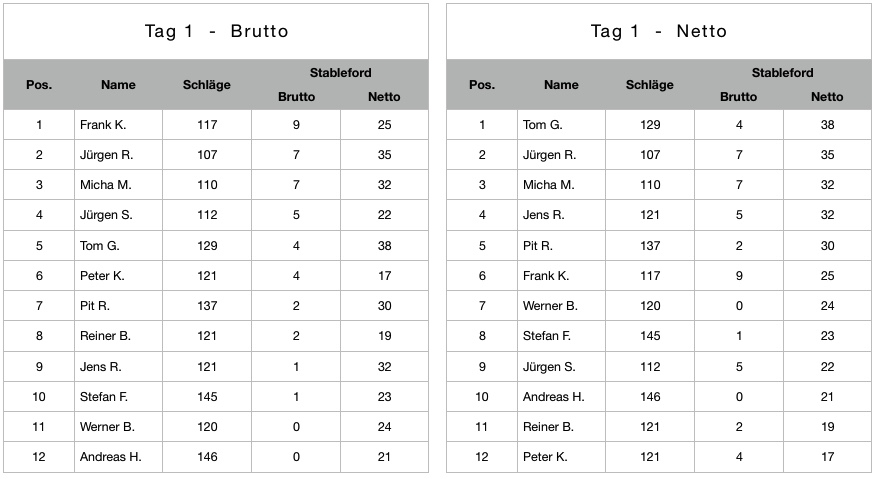Viewport: 877px width, 479px height.
Task: Select Tom G. in the Netto table
Action: (543, 125)
